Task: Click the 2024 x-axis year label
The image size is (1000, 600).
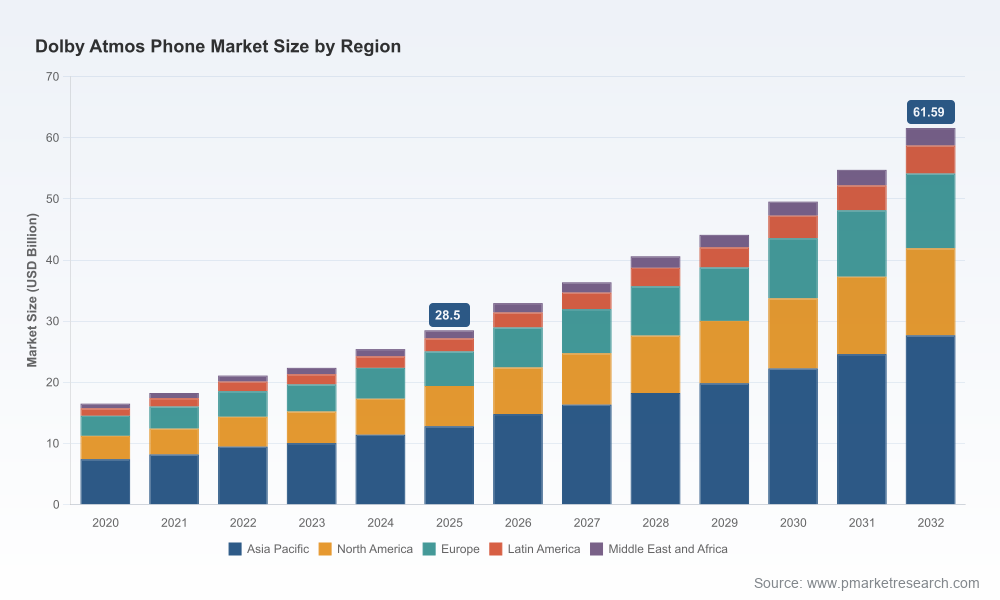Action: 381,523
